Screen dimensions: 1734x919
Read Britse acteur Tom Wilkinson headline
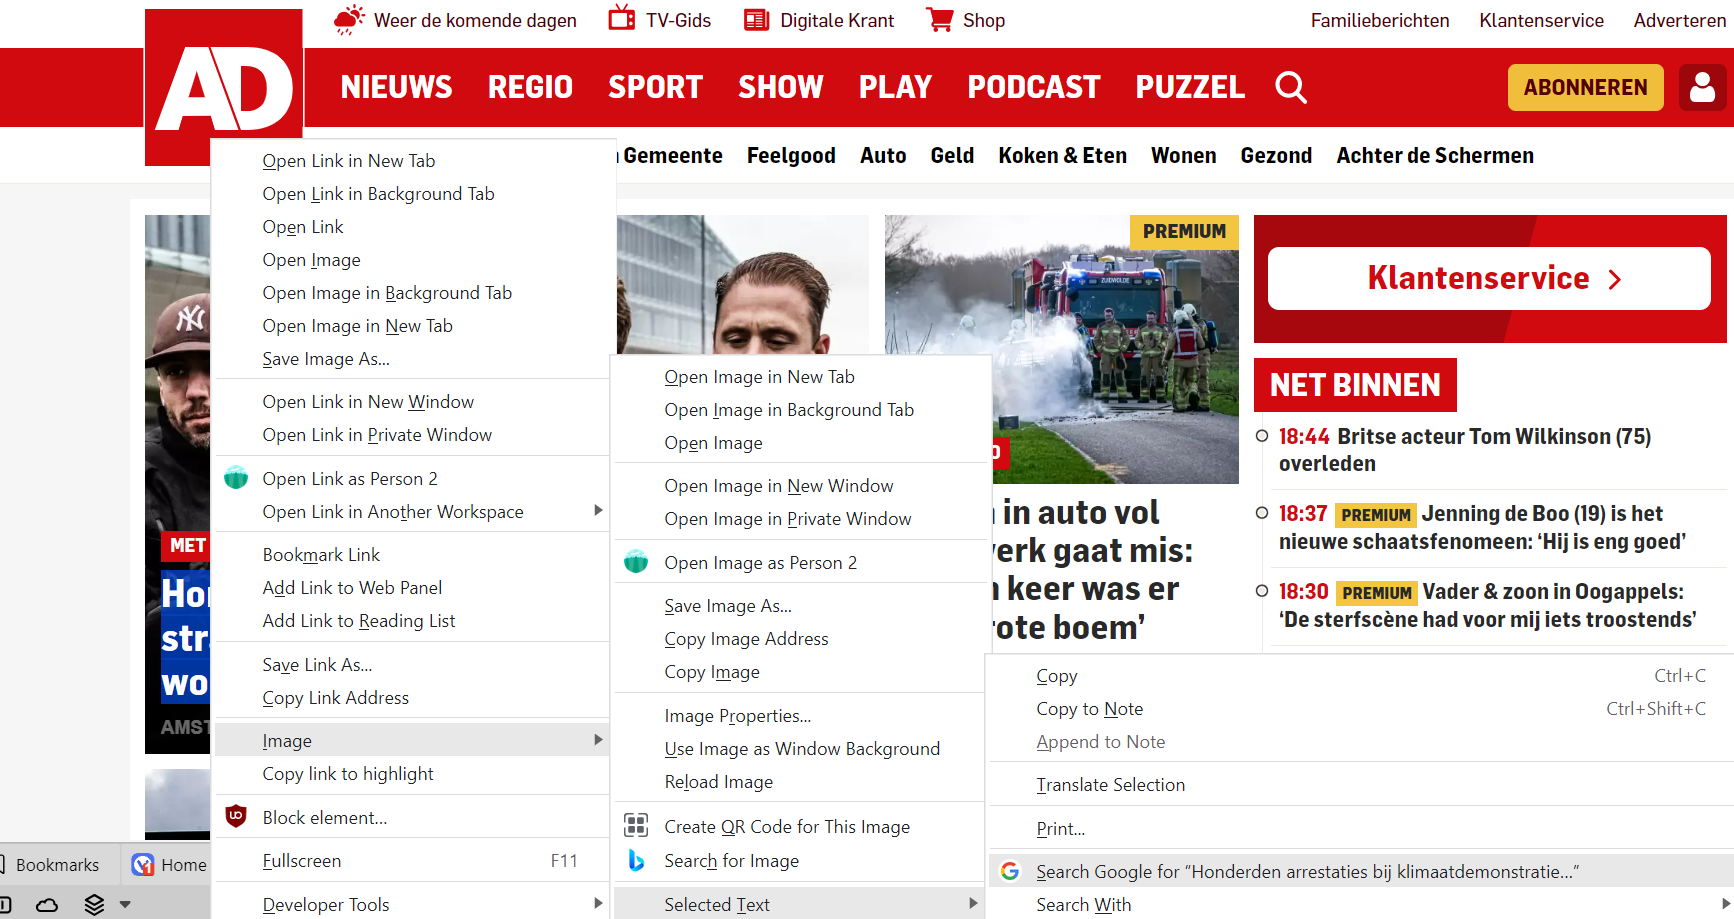point(1465,450)
